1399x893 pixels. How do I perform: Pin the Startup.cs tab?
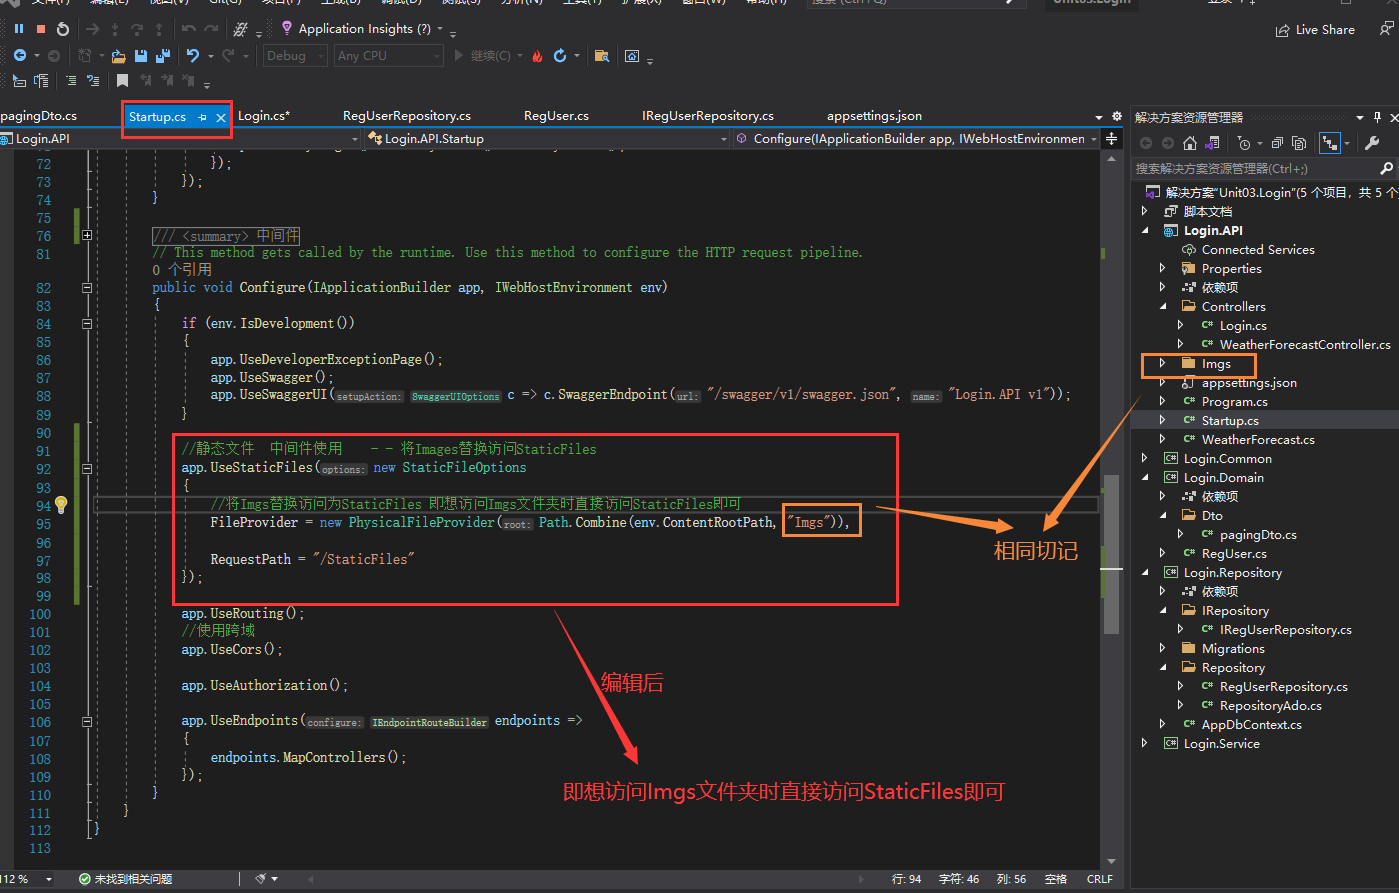pos(202,117)
